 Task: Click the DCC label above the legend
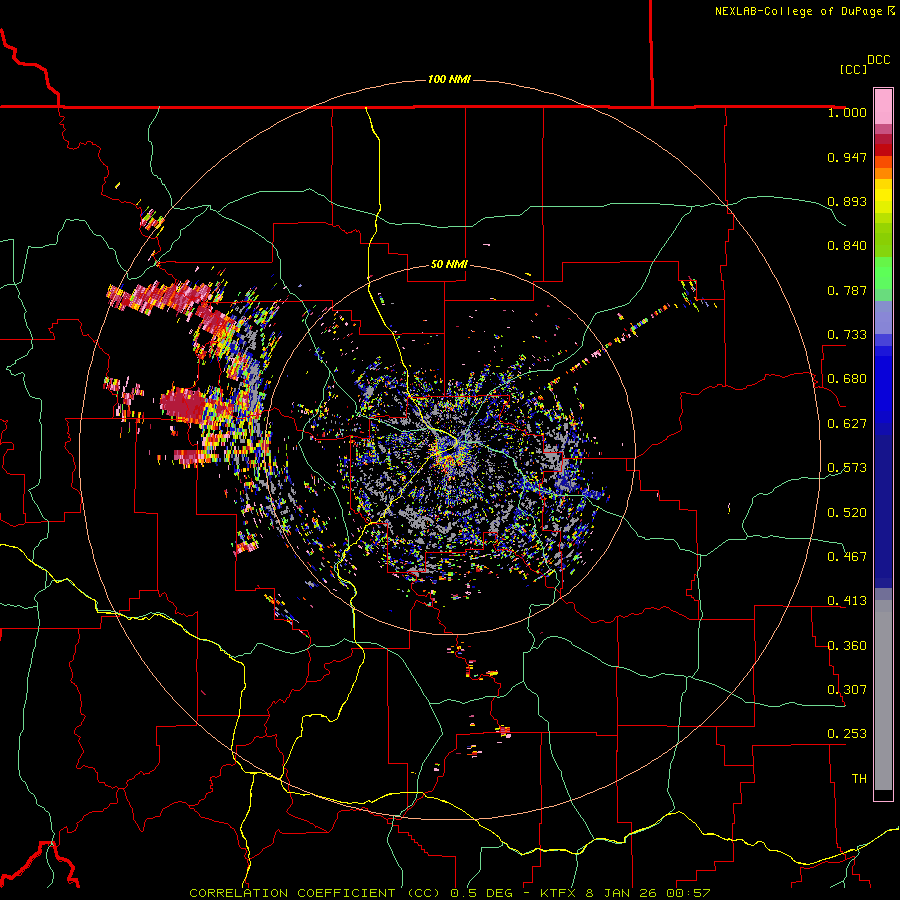878,60
